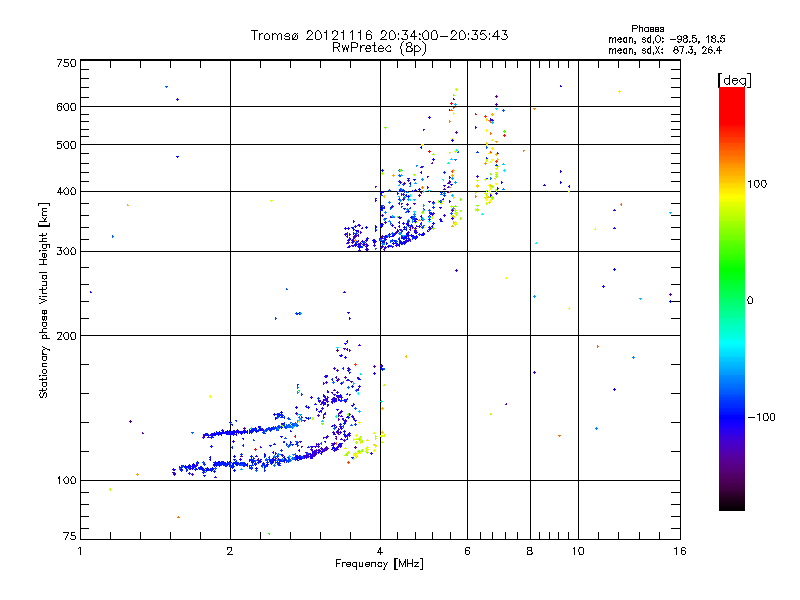This screenshot has height=600, width=800.
Task: Click the y-axis title 'Stationary phase Virtual Height [km]'
Action: point(44,301)
